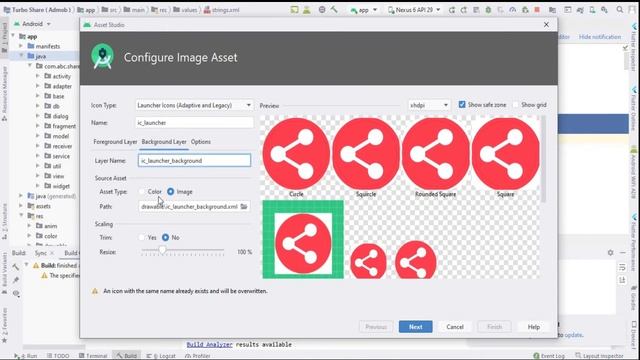The width and height of the screenshot is (640, 360).
Task: Uncheck Show safe zone checkbox
Action: [462, 105]
